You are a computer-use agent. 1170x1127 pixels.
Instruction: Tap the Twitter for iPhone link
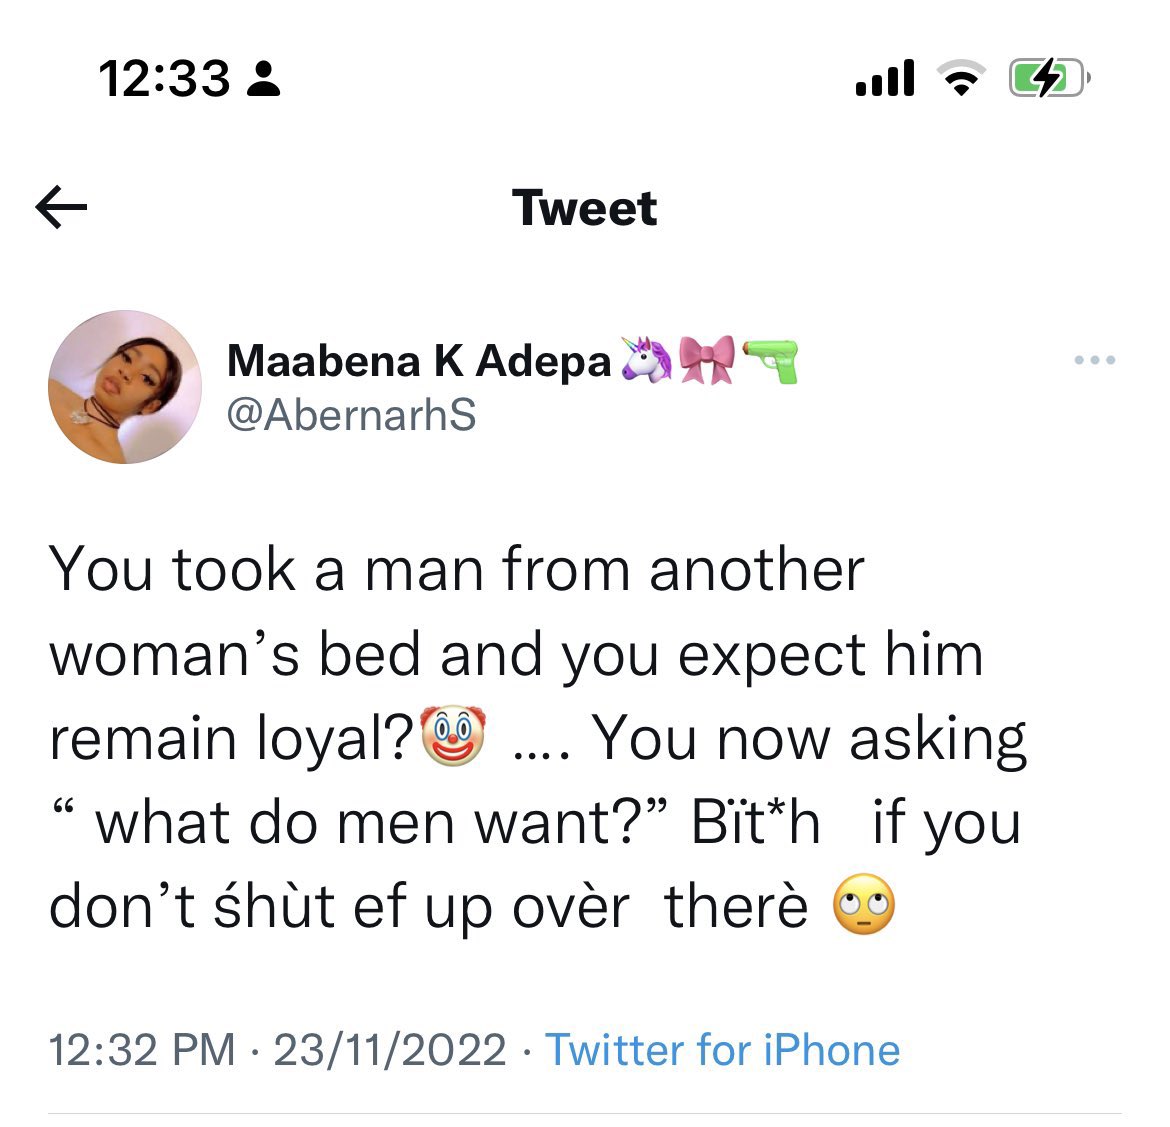click(722, 1049)
